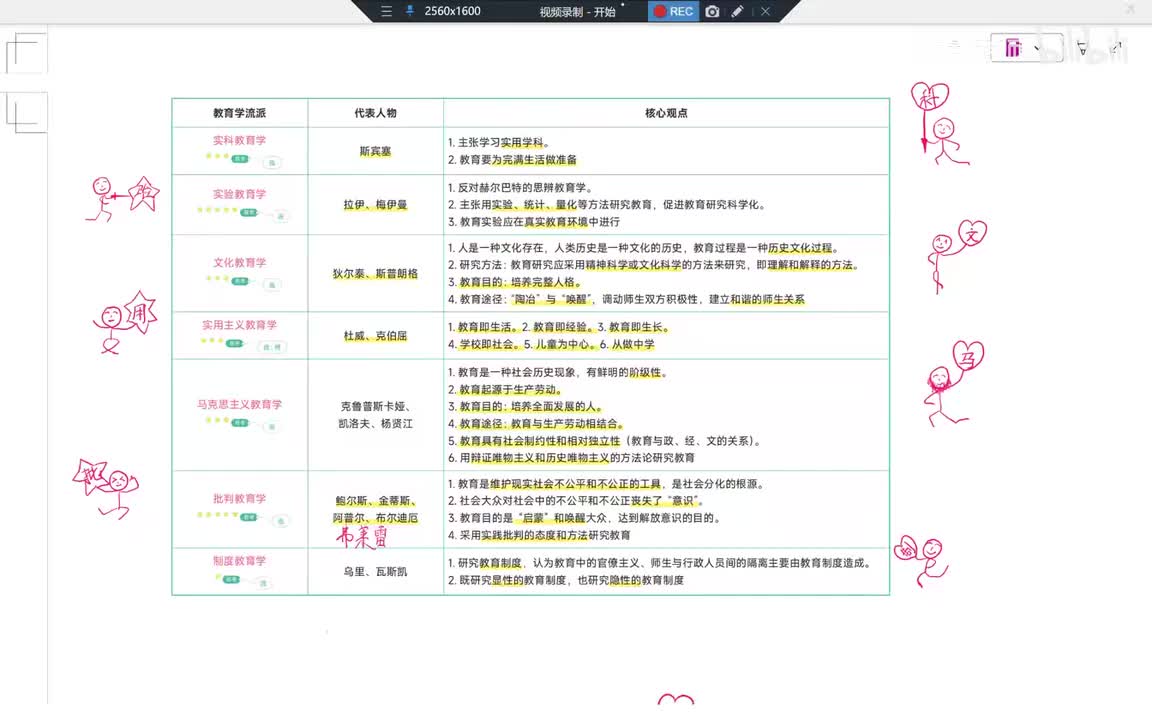Click the 斯宾塞 representative cell
This screenshot has height=720, width=1152.
[x=375, y=151]
